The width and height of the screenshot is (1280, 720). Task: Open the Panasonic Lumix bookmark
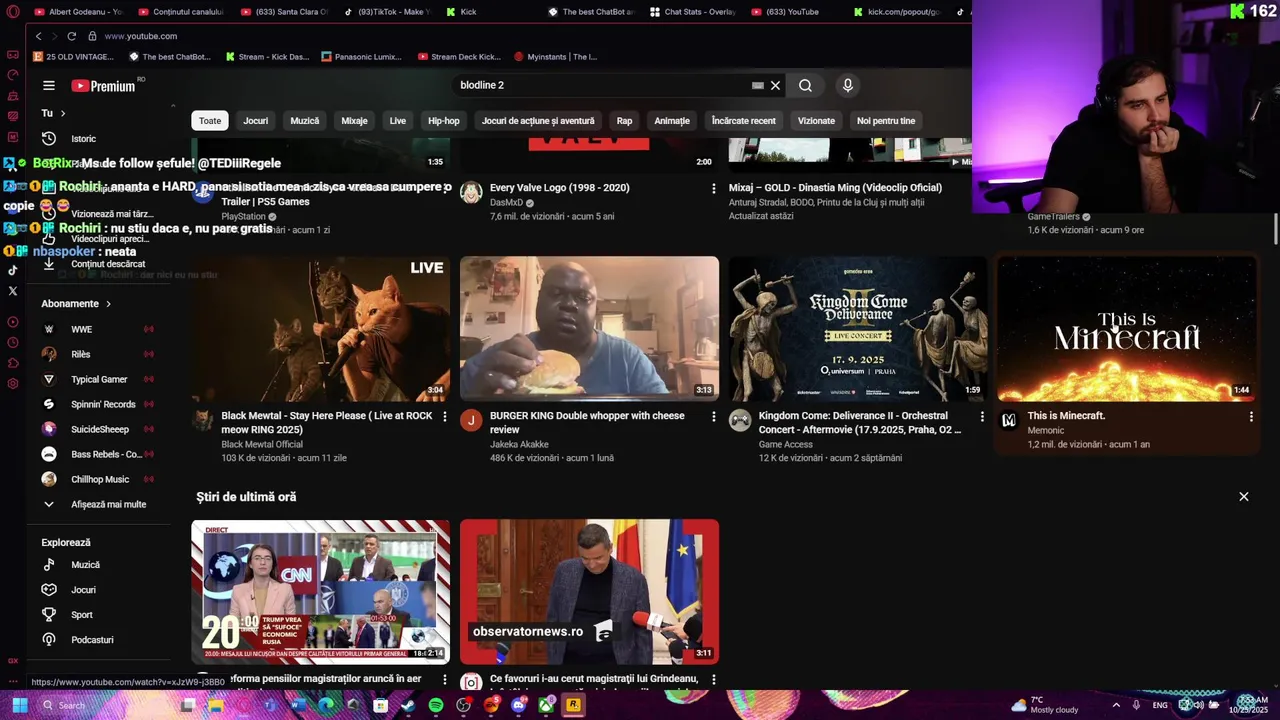362,57
